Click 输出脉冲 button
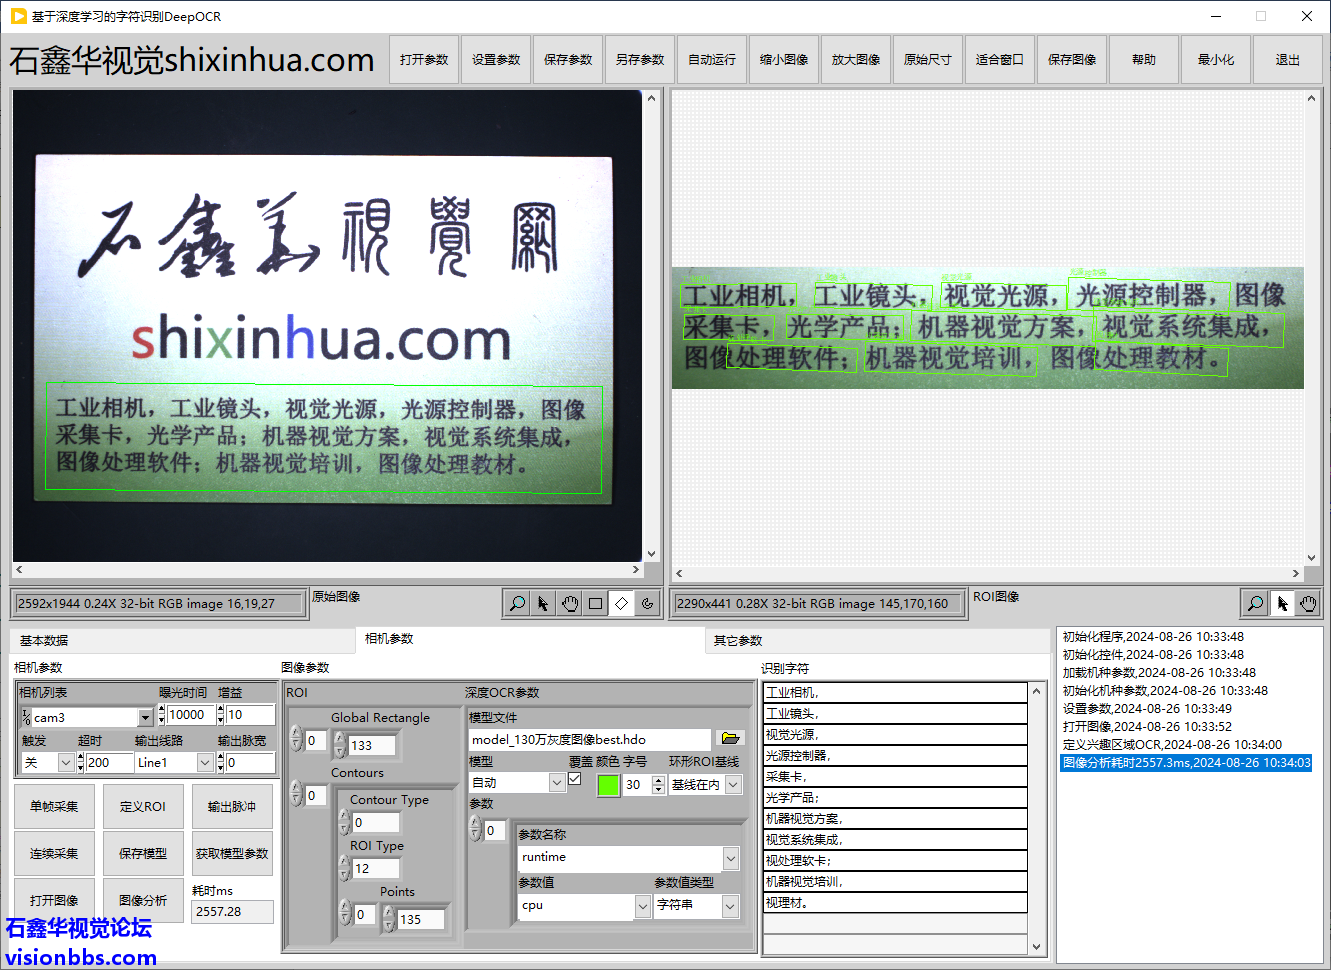Screen dimensions: 1331x970 232,806
